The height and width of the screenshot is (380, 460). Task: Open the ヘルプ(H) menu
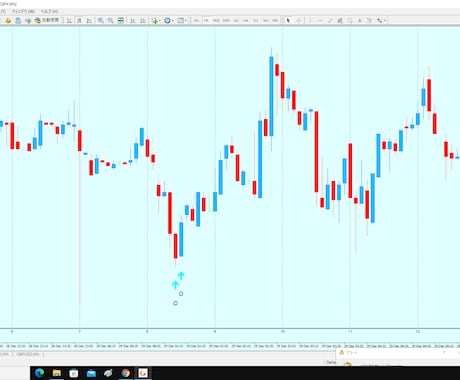coord(50,11)
